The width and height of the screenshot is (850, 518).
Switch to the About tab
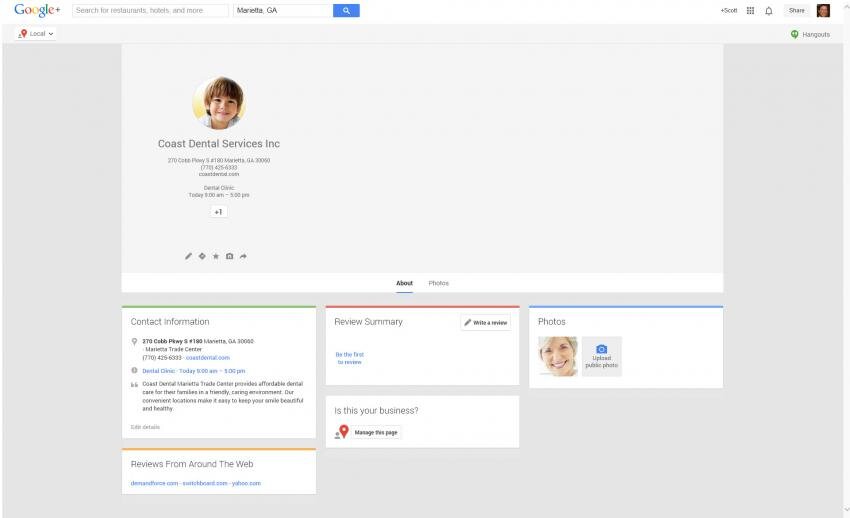[x=404, y=283]
